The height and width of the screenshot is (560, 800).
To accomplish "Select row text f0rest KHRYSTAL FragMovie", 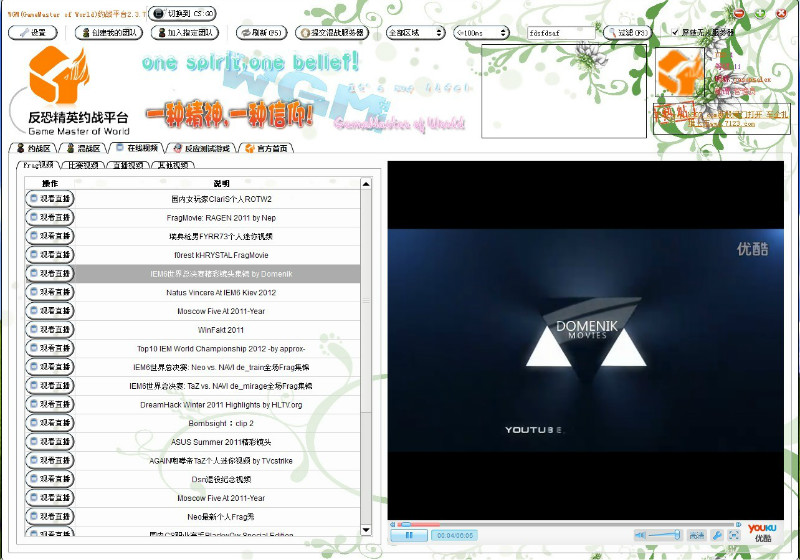I will [x=221, y=255].
